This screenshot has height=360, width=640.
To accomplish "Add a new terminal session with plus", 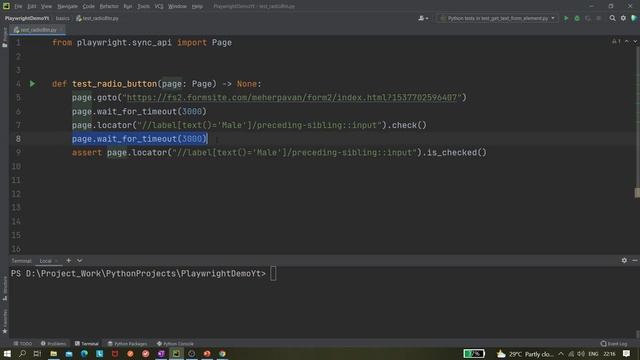I will coord(69,260).
